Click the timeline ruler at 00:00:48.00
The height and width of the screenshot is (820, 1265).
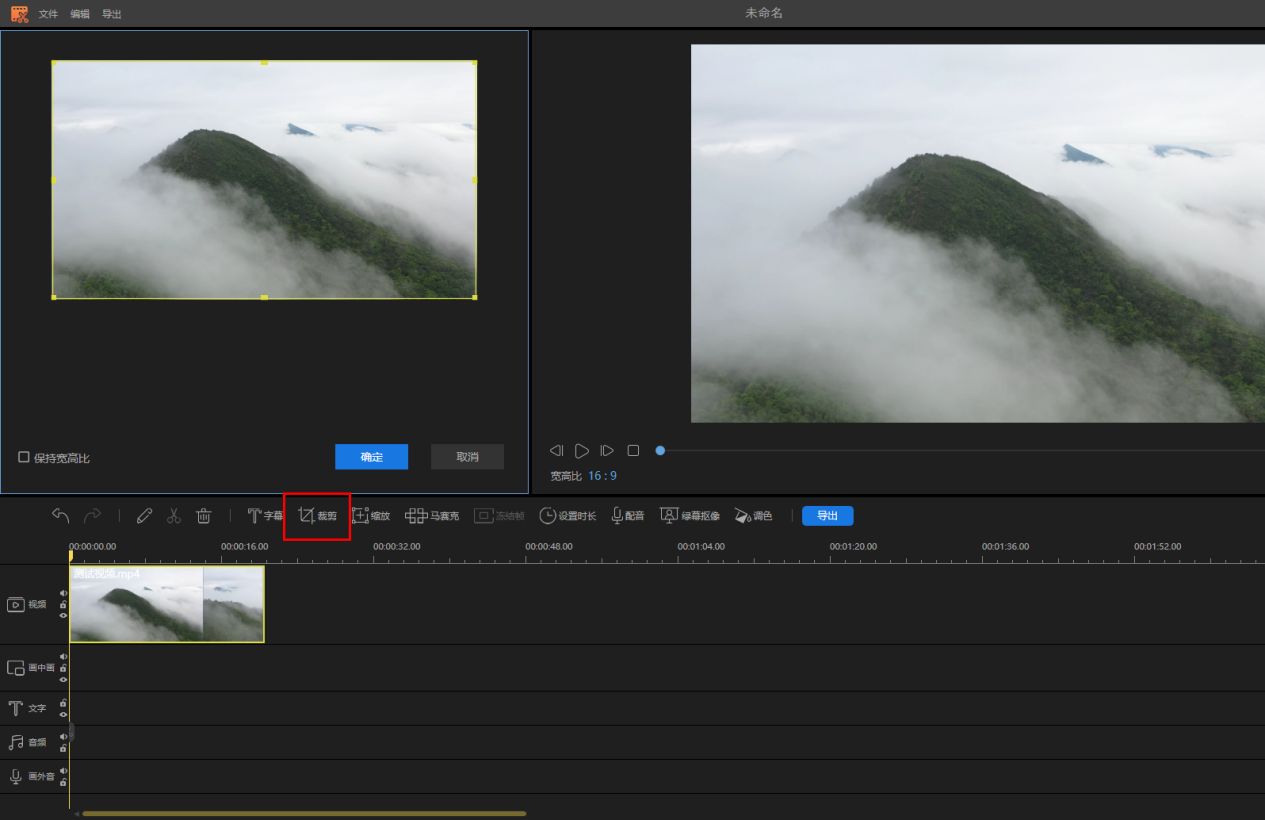549,547
